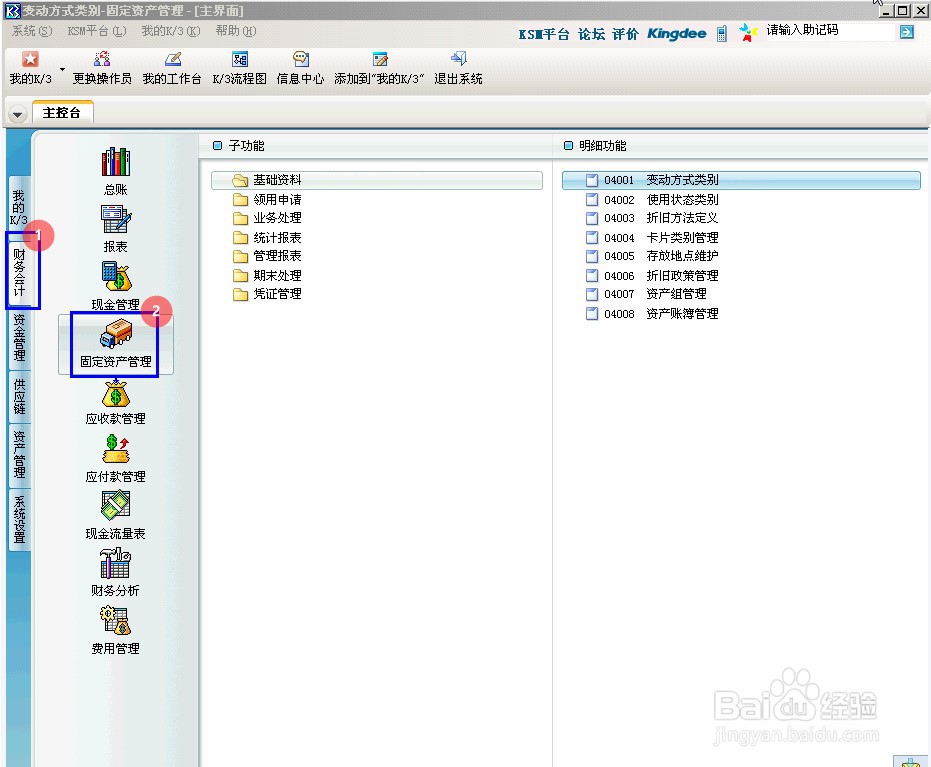This screenshot has height=767, width=931.
Task: Open the 我的K/3(K) menu
Action: click(171, 31)
